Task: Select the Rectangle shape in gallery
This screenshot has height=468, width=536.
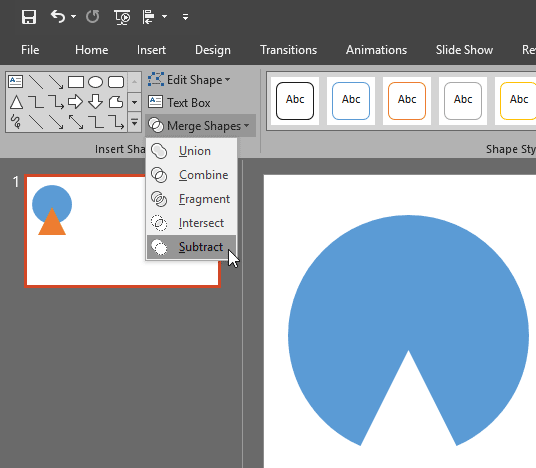Action: point(76,82)
